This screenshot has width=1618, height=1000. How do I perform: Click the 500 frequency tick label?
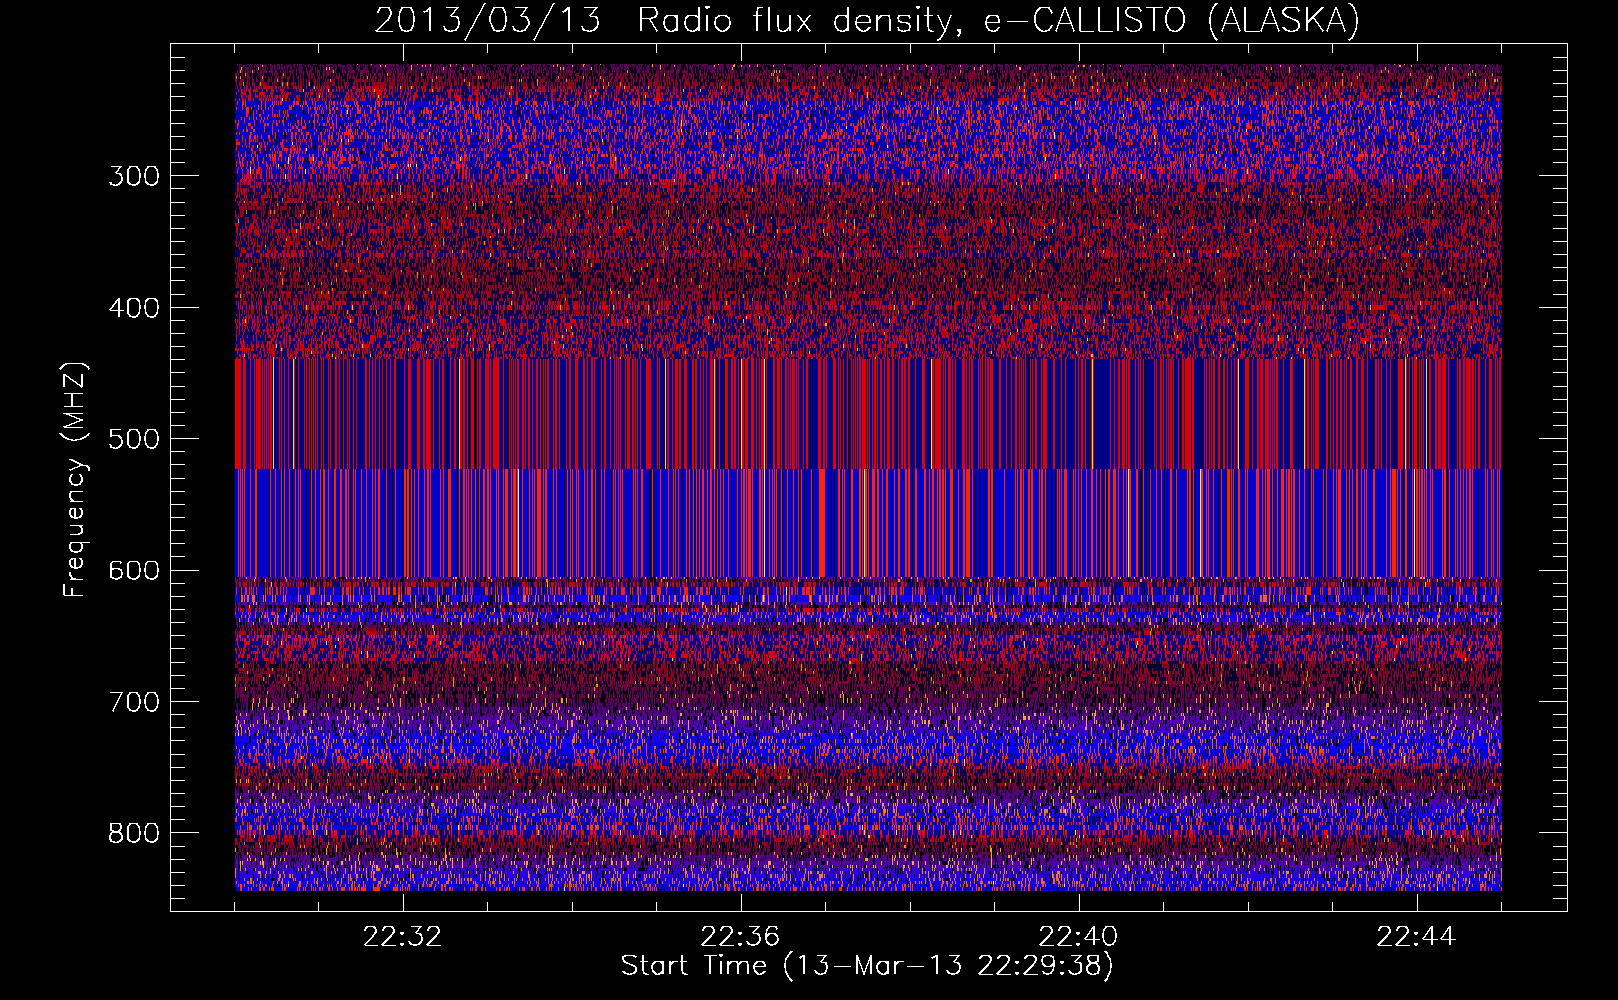(134, 440)
